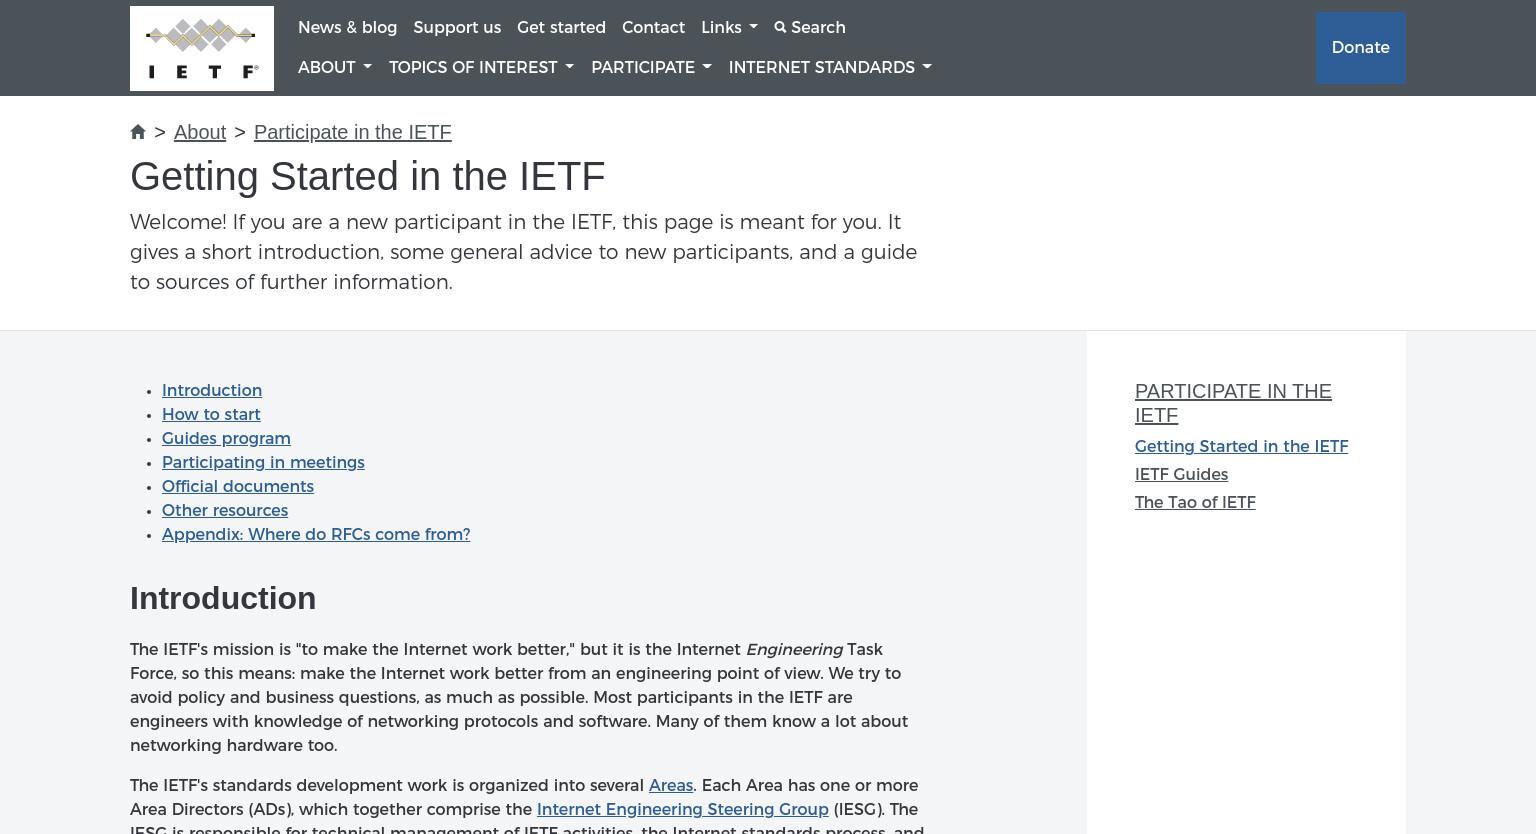Jump to Participating in meetings section
1536x834 pixels.
point(263,463)
